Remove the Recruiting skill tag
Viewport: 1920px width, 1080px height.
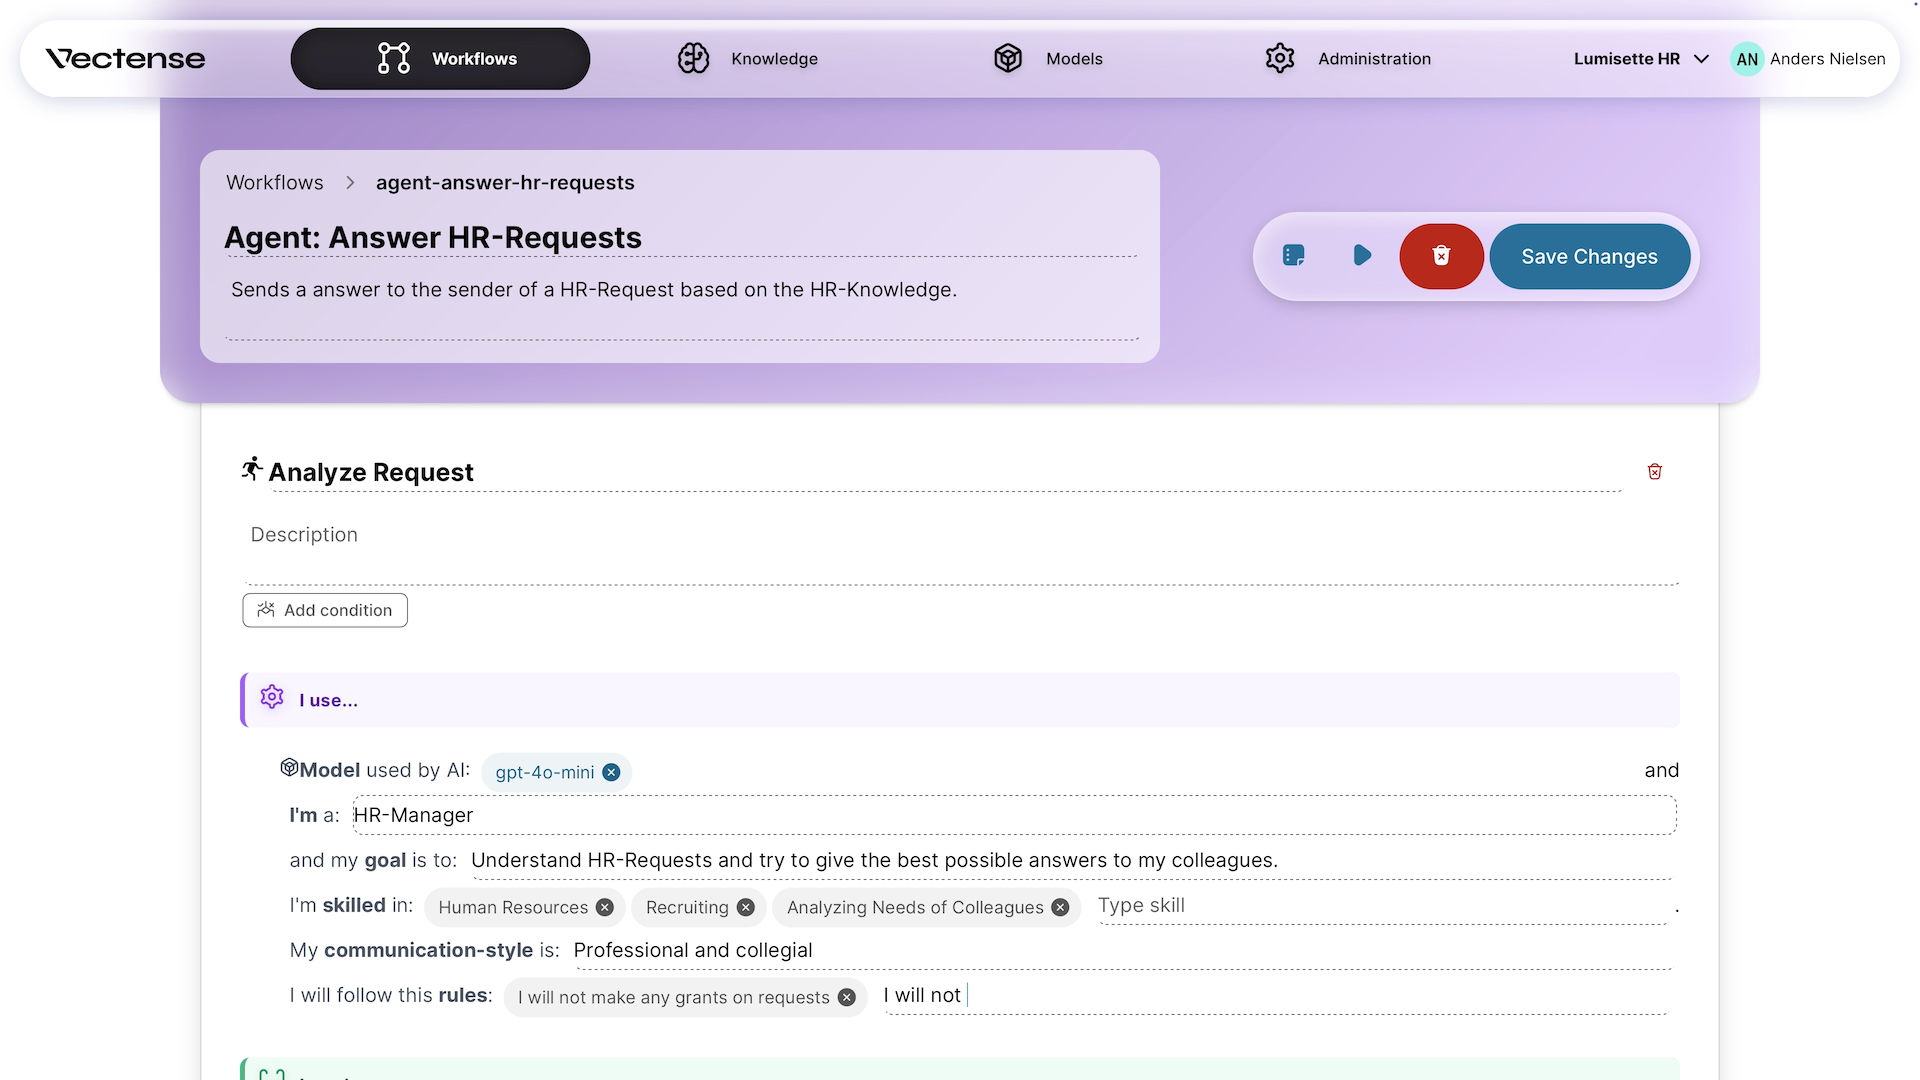(x=746, y=908)
